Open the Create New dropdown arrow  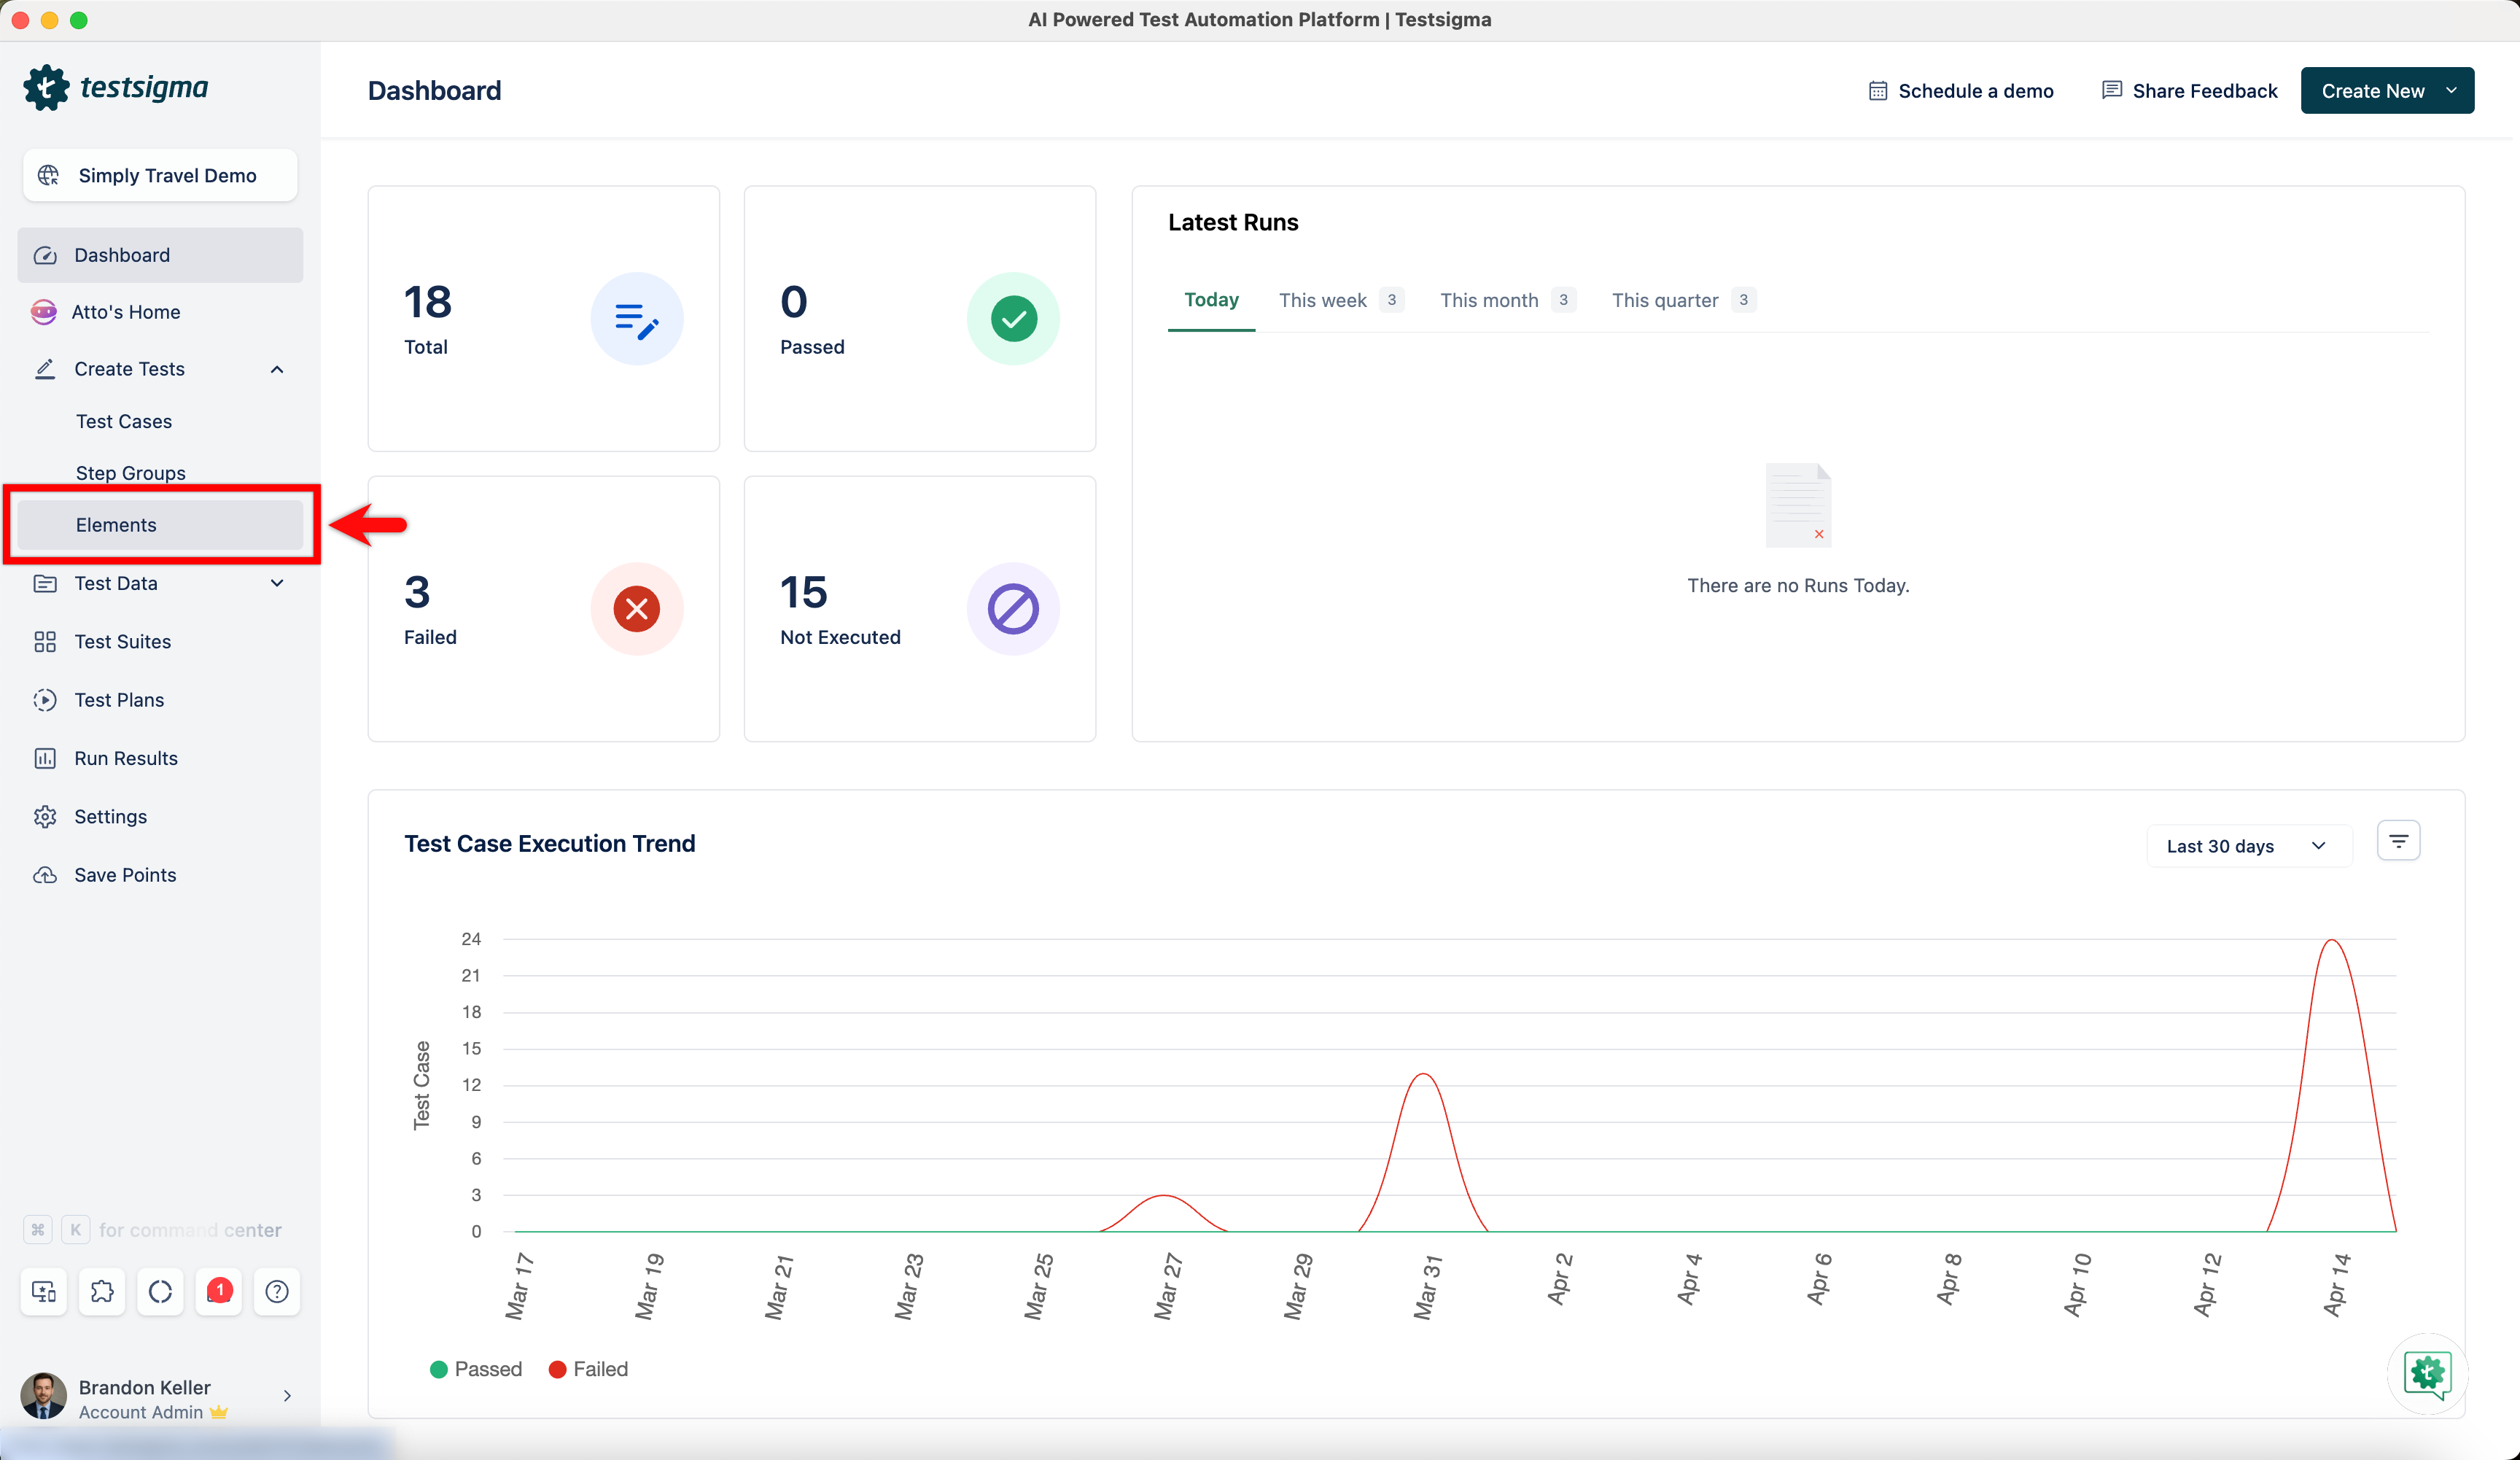point(2451,90)
